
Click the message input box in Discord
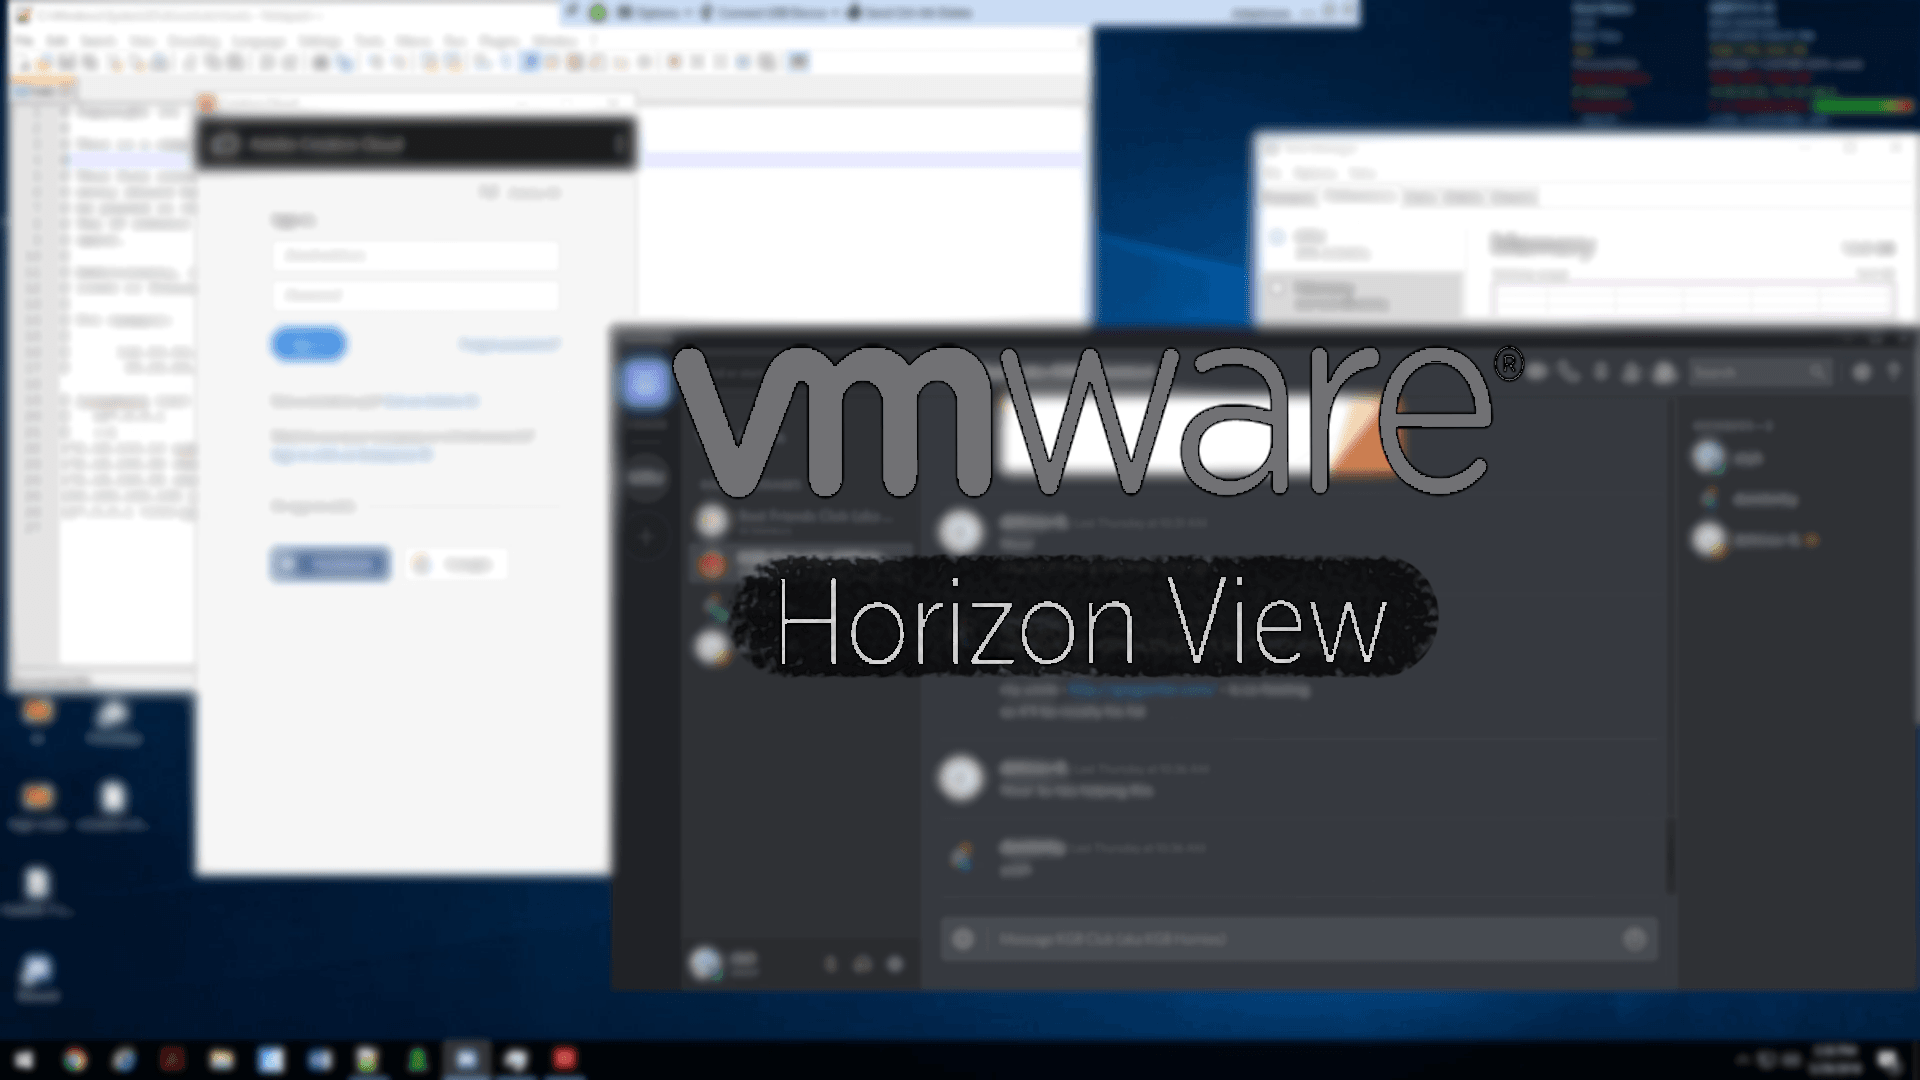(1300, 939)
